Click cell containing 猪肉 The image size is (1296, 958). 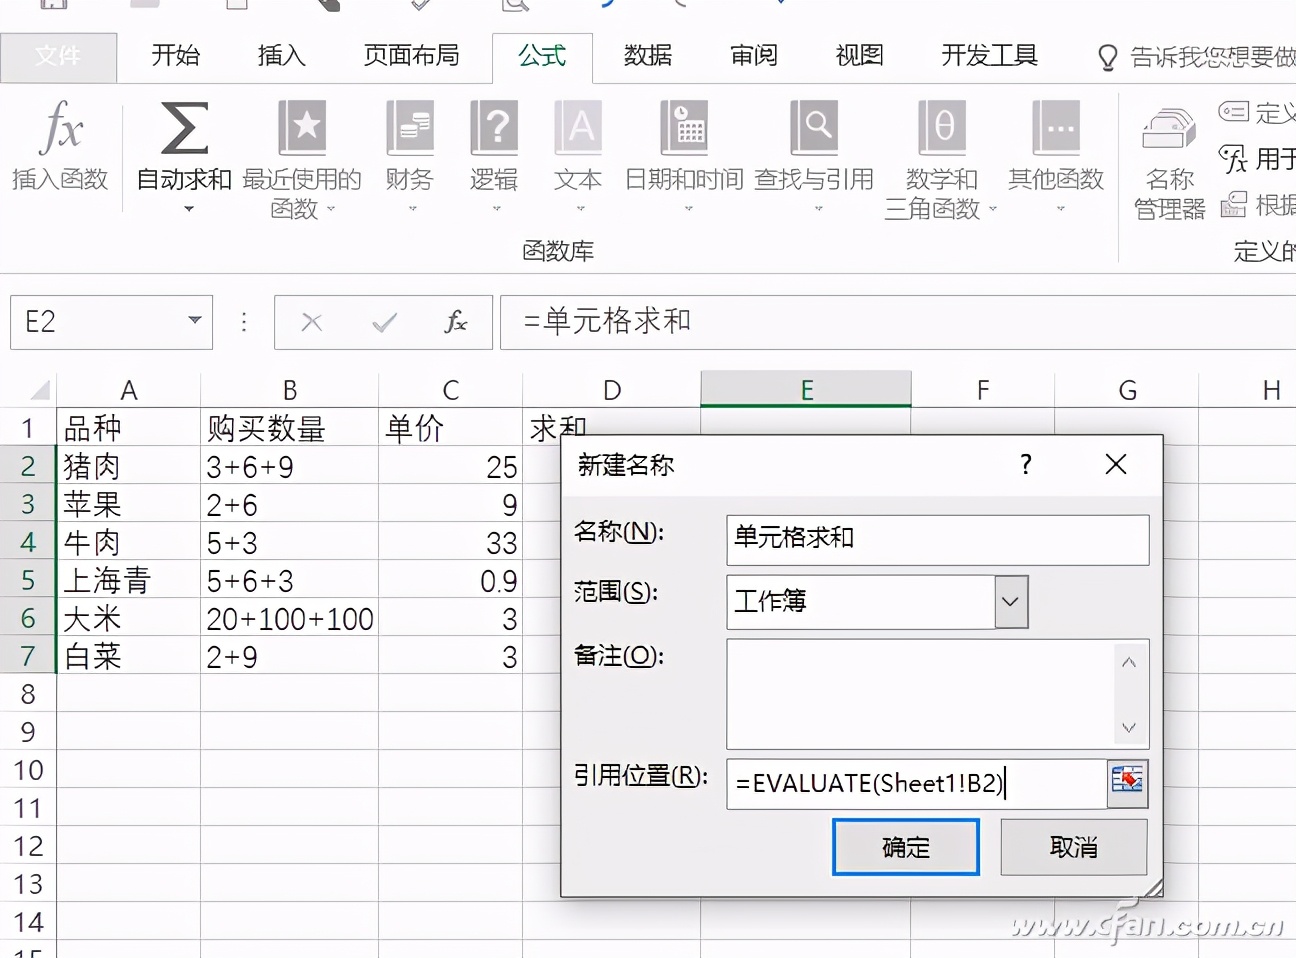point(129,466)
